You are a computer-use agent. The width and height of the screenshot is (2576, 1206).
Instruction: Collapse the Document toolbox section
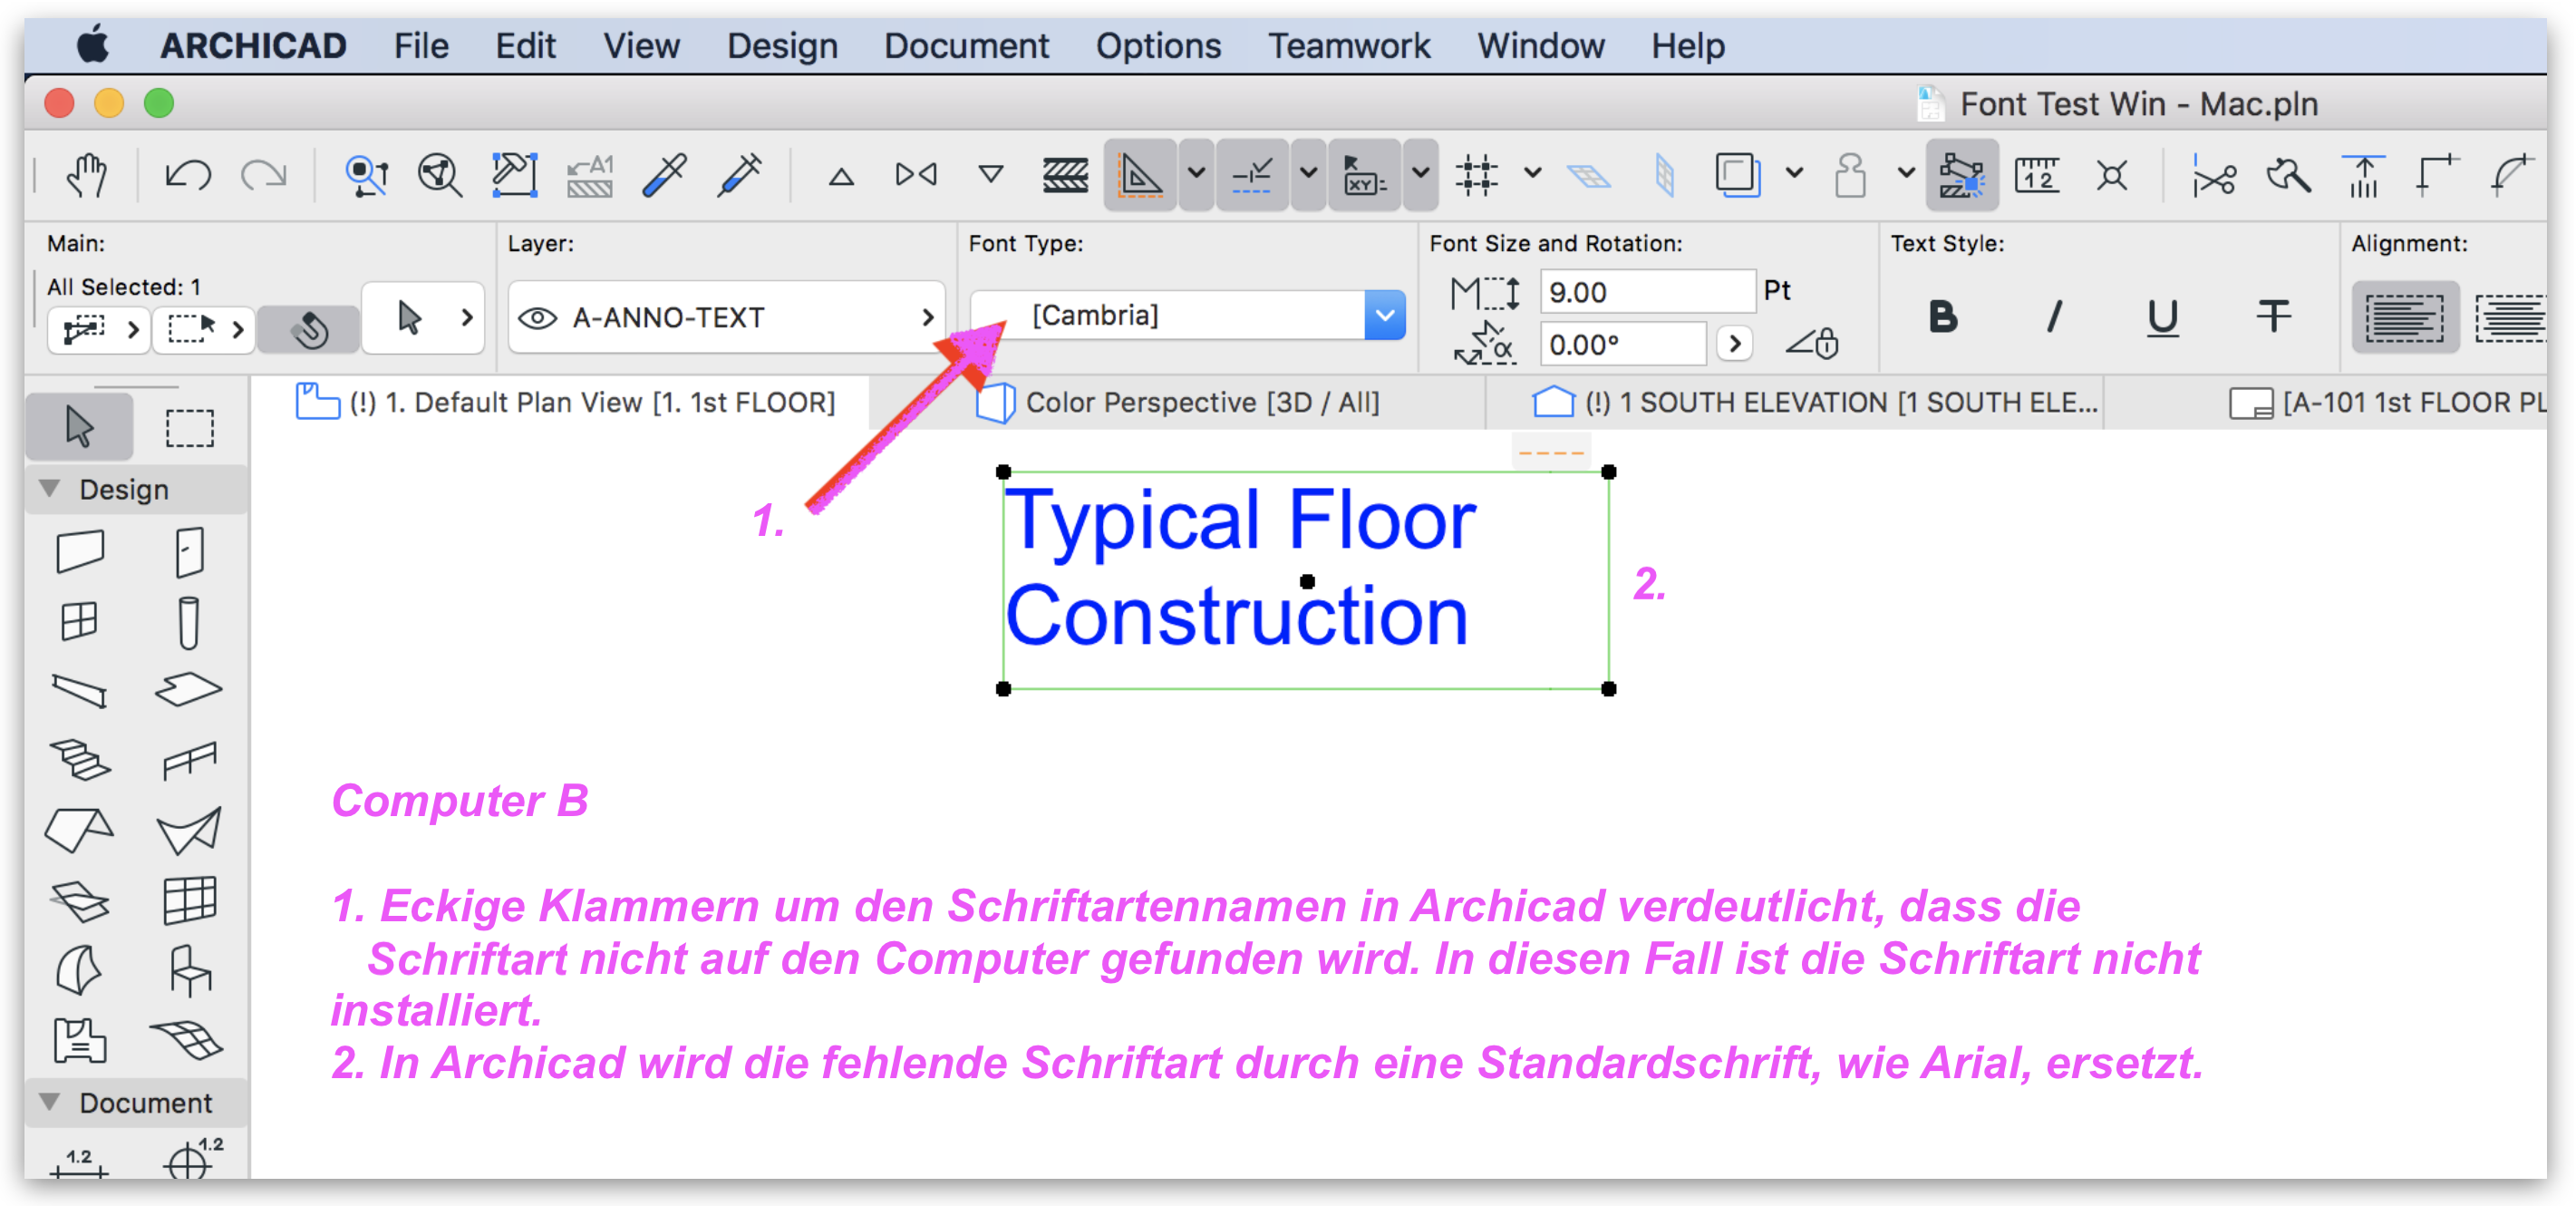[x=50, y=1102]
